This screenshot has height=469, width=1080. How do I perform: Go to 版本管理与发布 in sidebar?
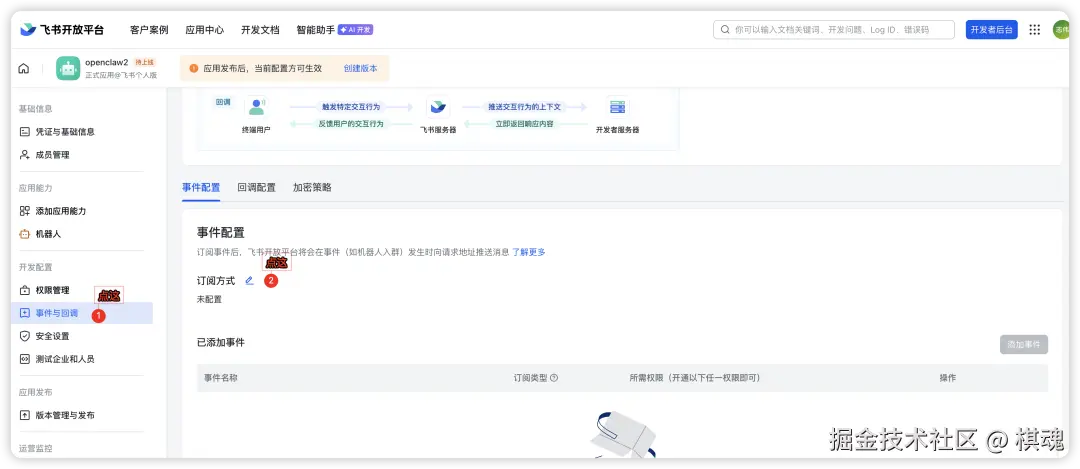coord(65,415)
